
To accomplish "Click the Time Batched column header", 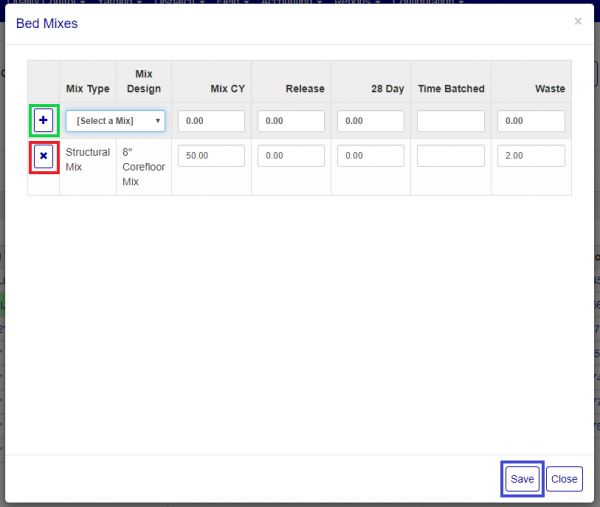I will (451, 89).
